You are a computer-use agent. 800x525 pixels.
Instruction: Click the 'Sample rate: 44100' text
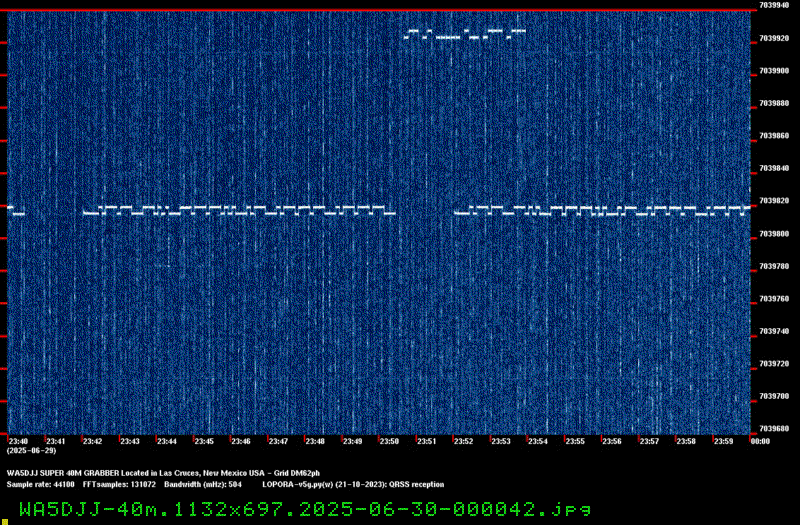(x=40, y=485)
